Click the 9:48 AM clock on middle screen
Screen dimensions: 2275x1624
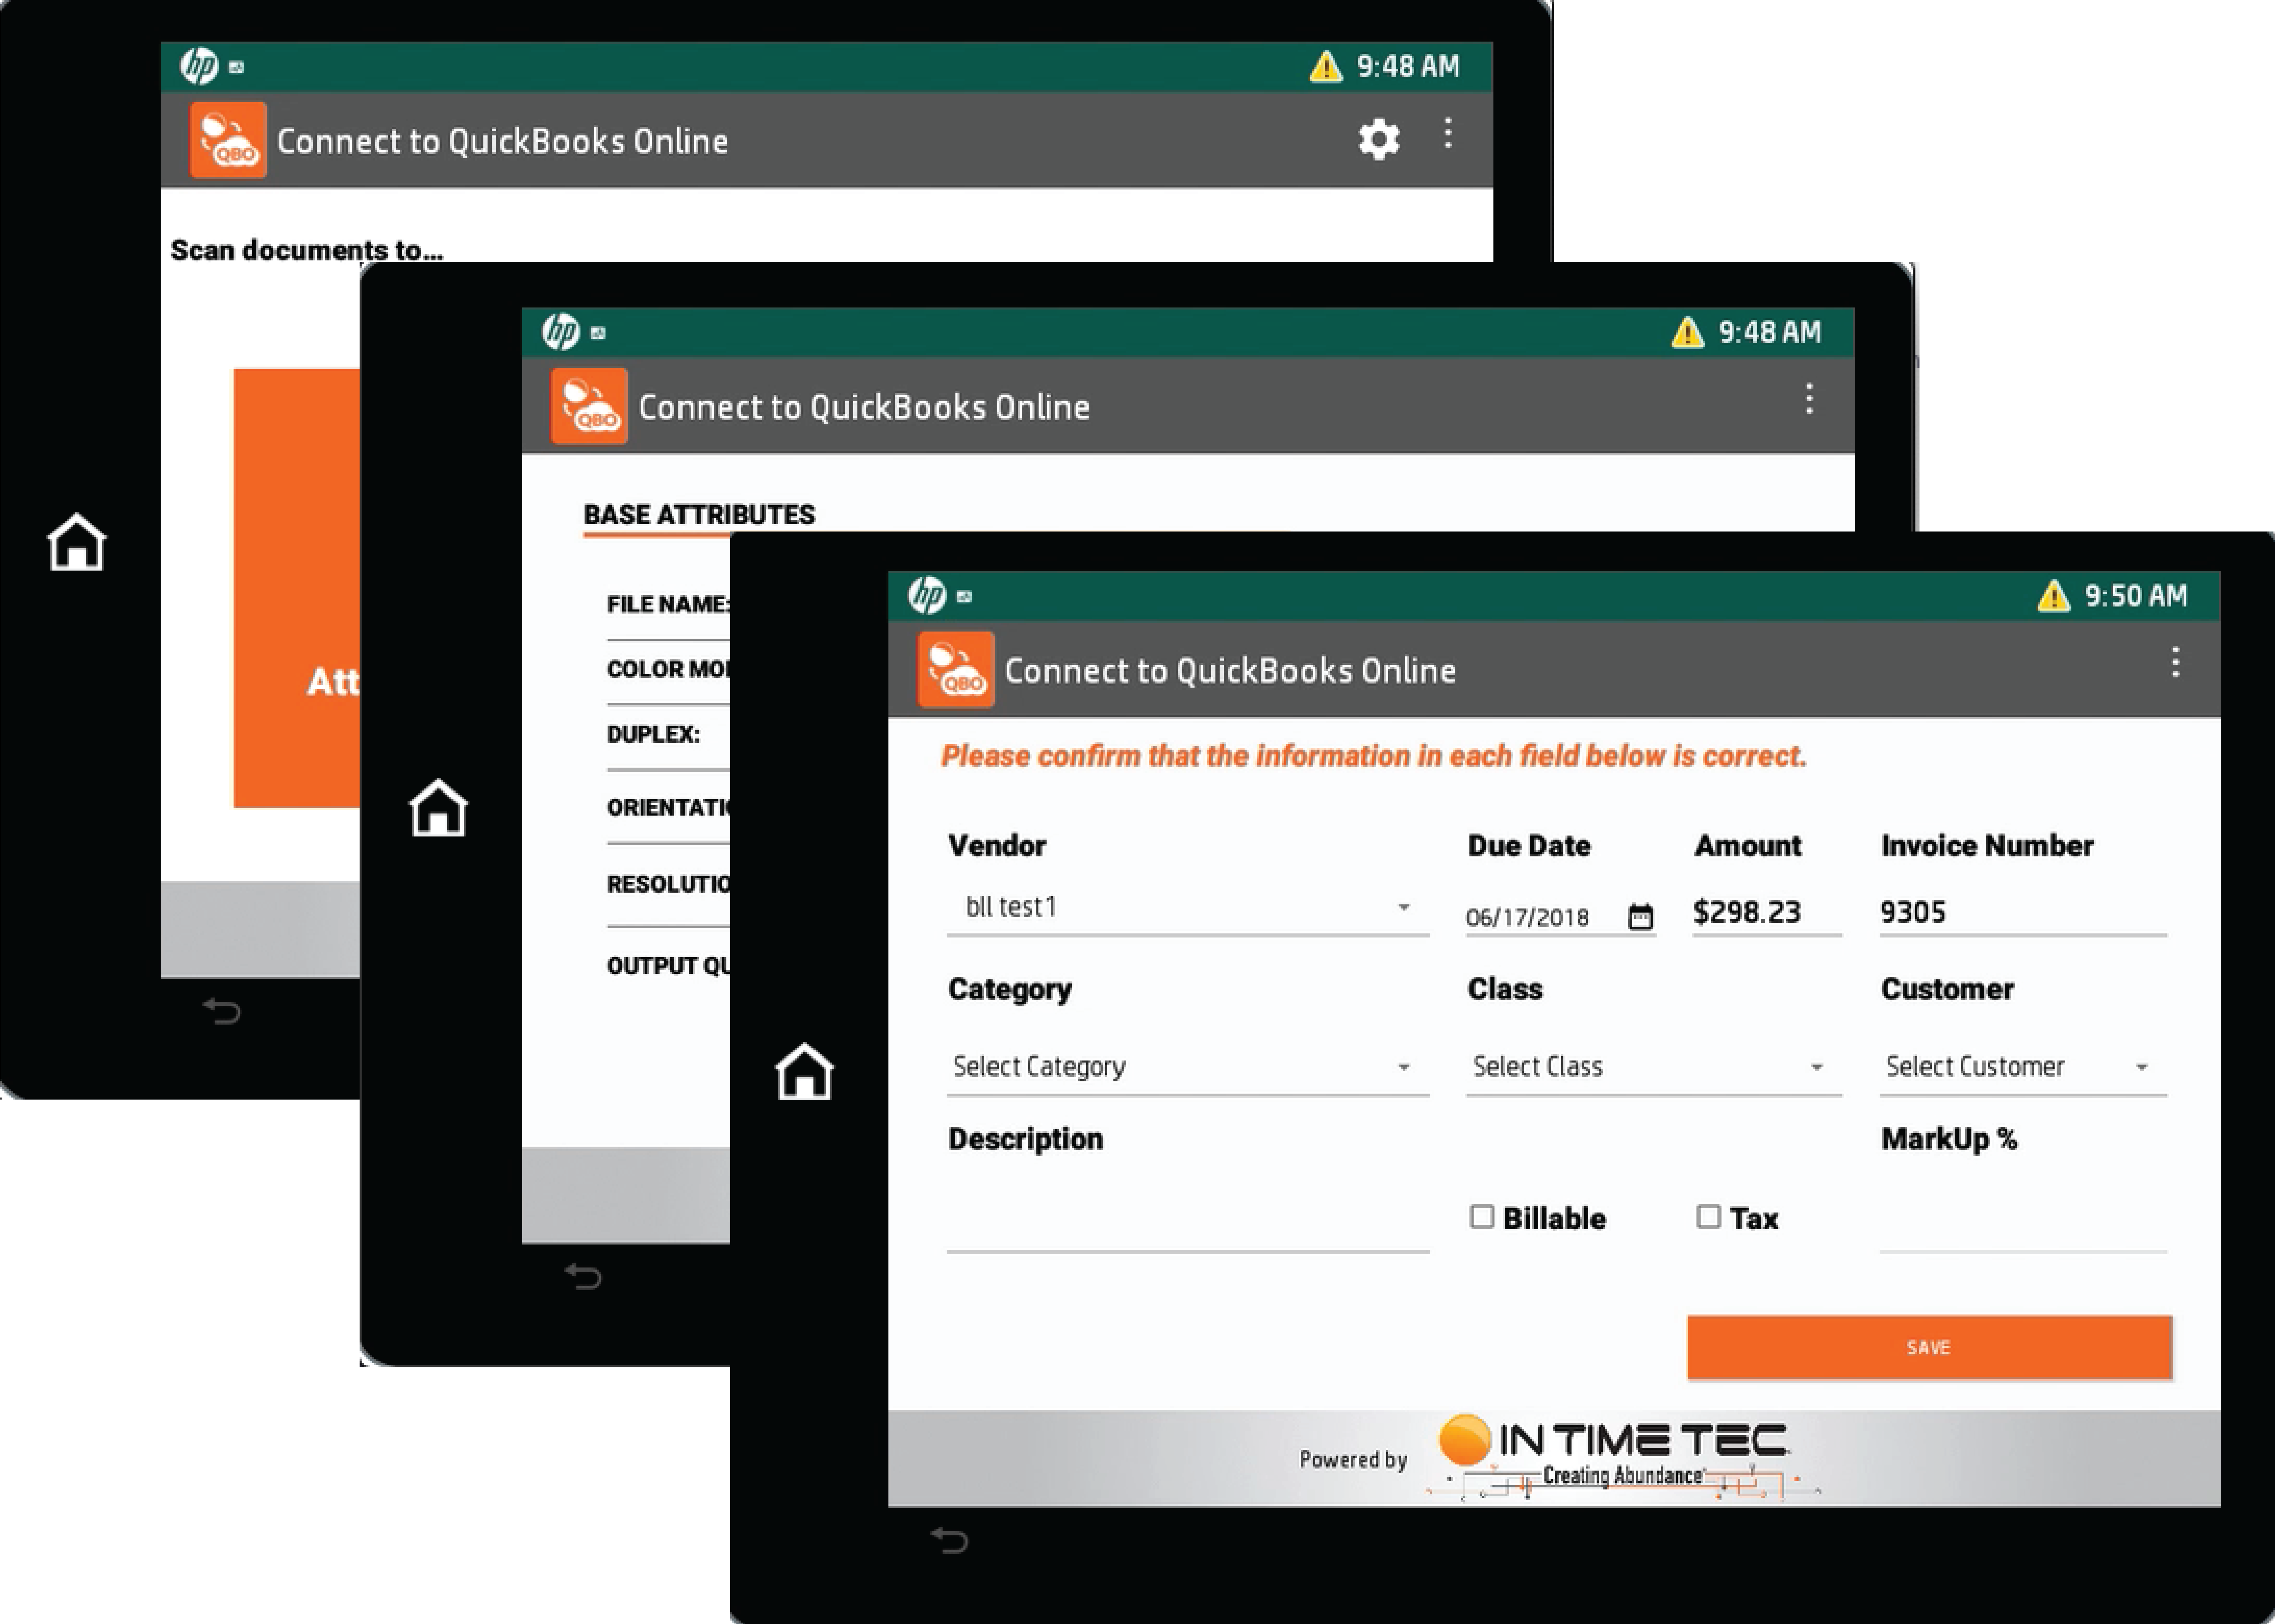click(1770, 332)
